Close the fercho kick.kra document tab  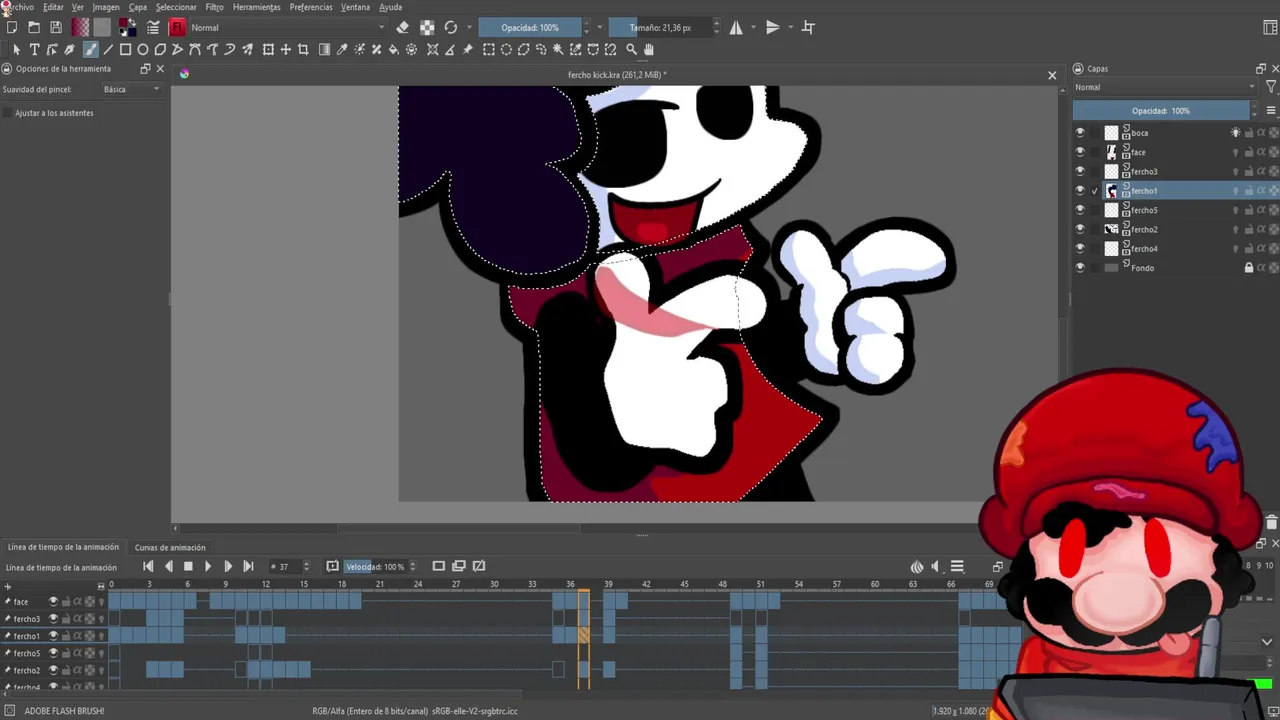pos(1052,75)
